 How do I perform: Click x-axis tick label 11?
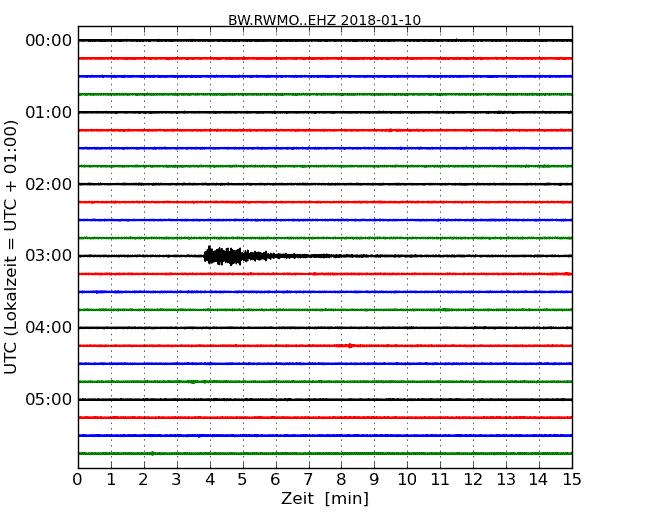(440, 480)
